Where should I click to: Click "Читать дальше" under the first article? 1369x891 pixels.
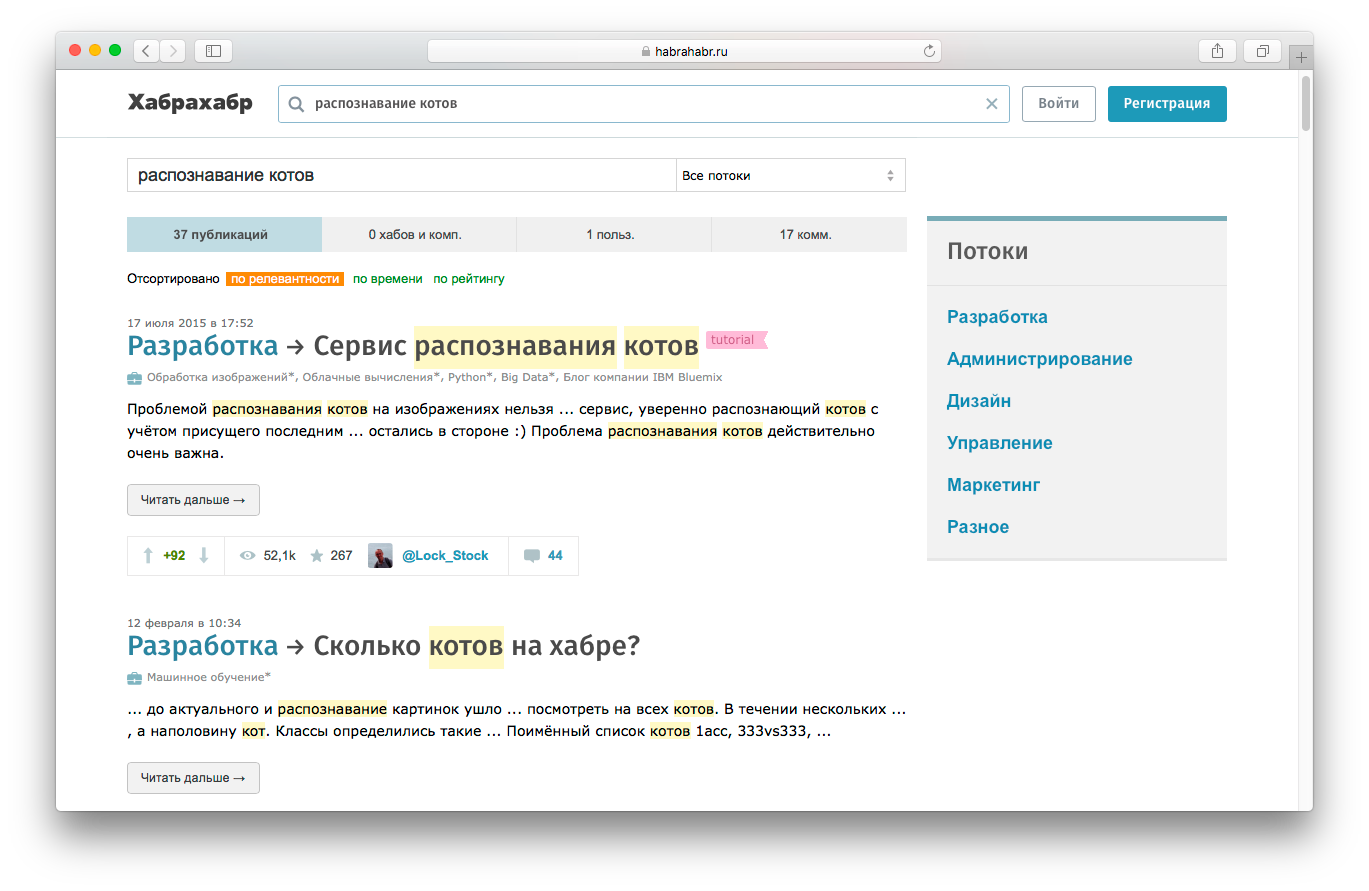coord(192,499)
